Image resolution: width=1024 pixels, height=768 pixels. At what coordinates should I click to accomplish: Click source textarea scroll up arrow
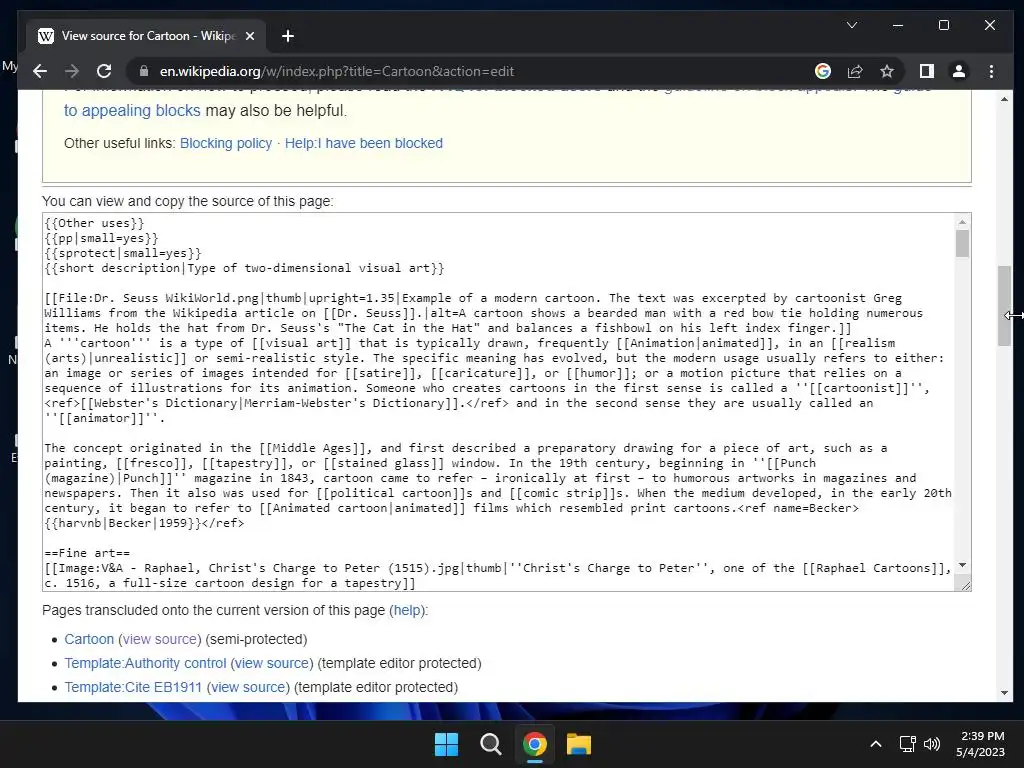click(x=962, y=222)
